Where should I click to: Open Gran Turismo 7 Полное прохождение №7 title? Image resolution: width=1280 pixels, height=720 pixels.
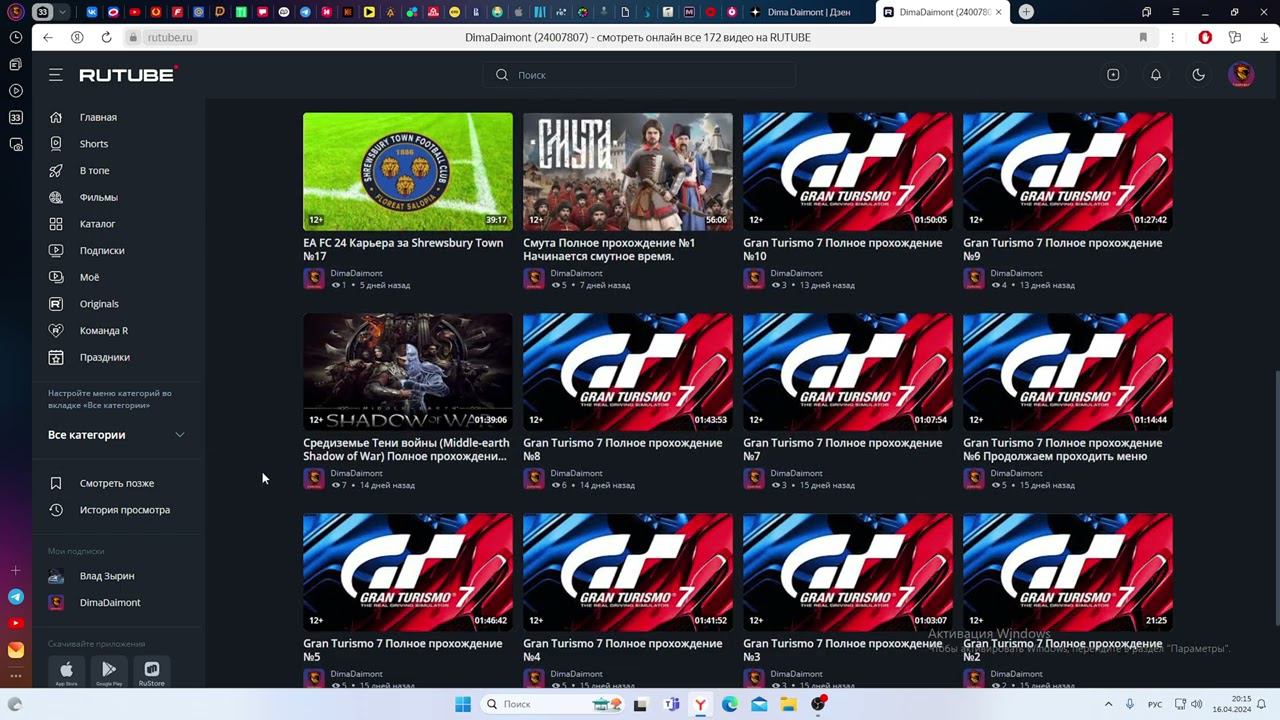(843, 449)
